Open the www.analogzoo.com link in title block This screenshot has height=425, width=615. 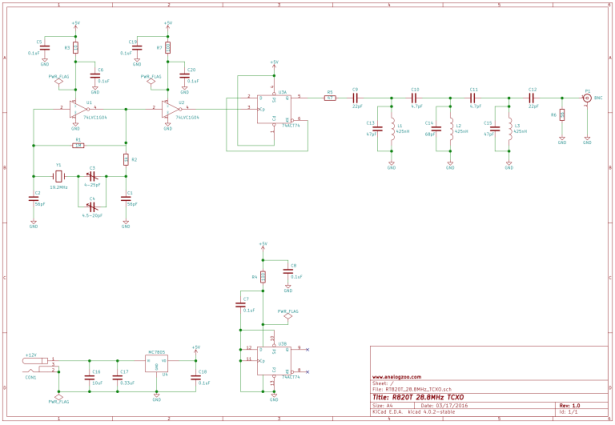click(x=397, y=377)
